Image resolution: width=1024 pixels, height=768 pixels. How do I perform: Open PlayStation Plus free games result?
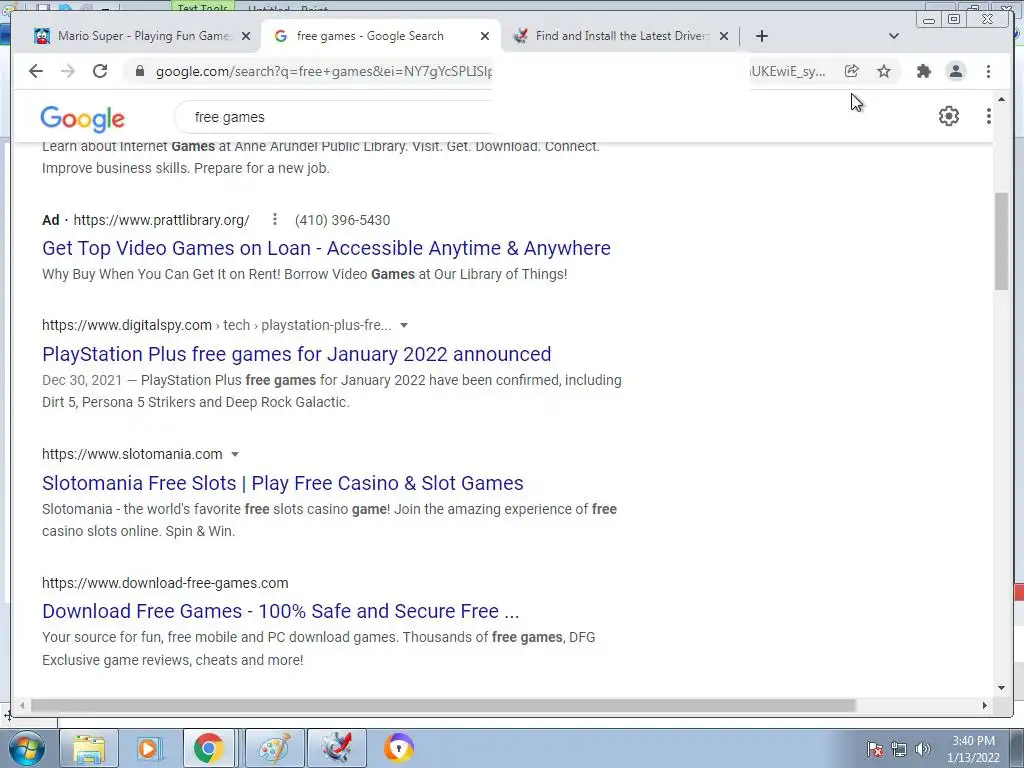point(296,354)
